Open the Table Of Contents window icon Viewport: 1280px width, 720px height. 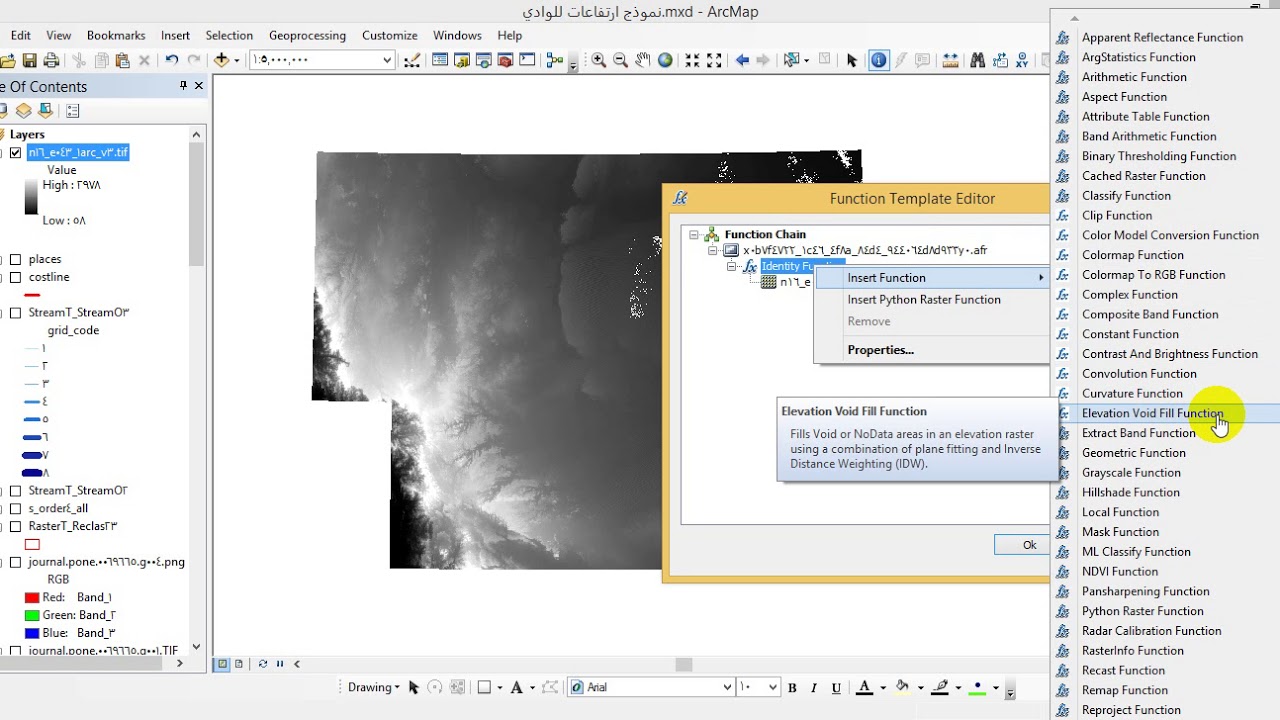point(439,60)
